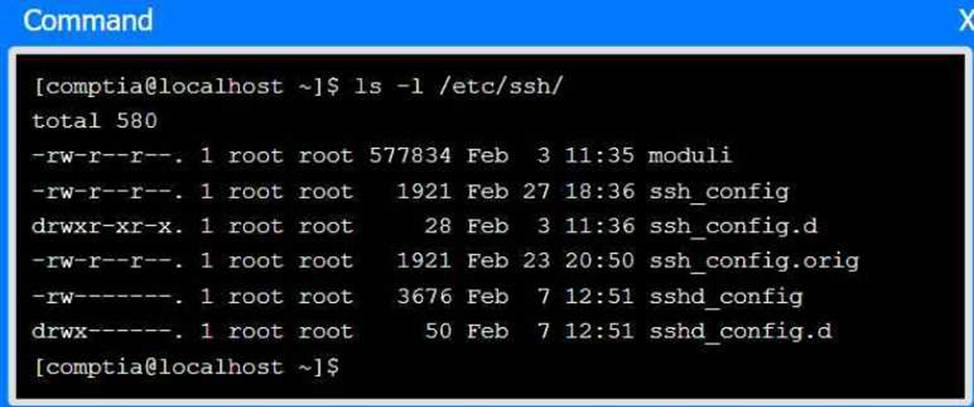Close the Command window with the X
This screenshot has width=974, height=407.
coord(964,20)
